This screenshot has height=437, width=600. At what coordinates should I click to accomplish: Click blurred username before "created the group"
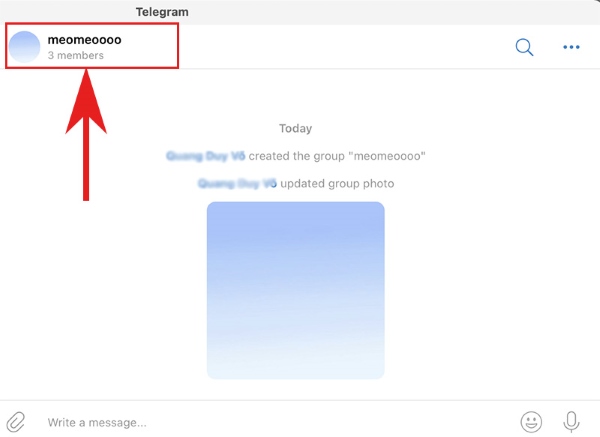pyautogui.click(x=205, y=156)
